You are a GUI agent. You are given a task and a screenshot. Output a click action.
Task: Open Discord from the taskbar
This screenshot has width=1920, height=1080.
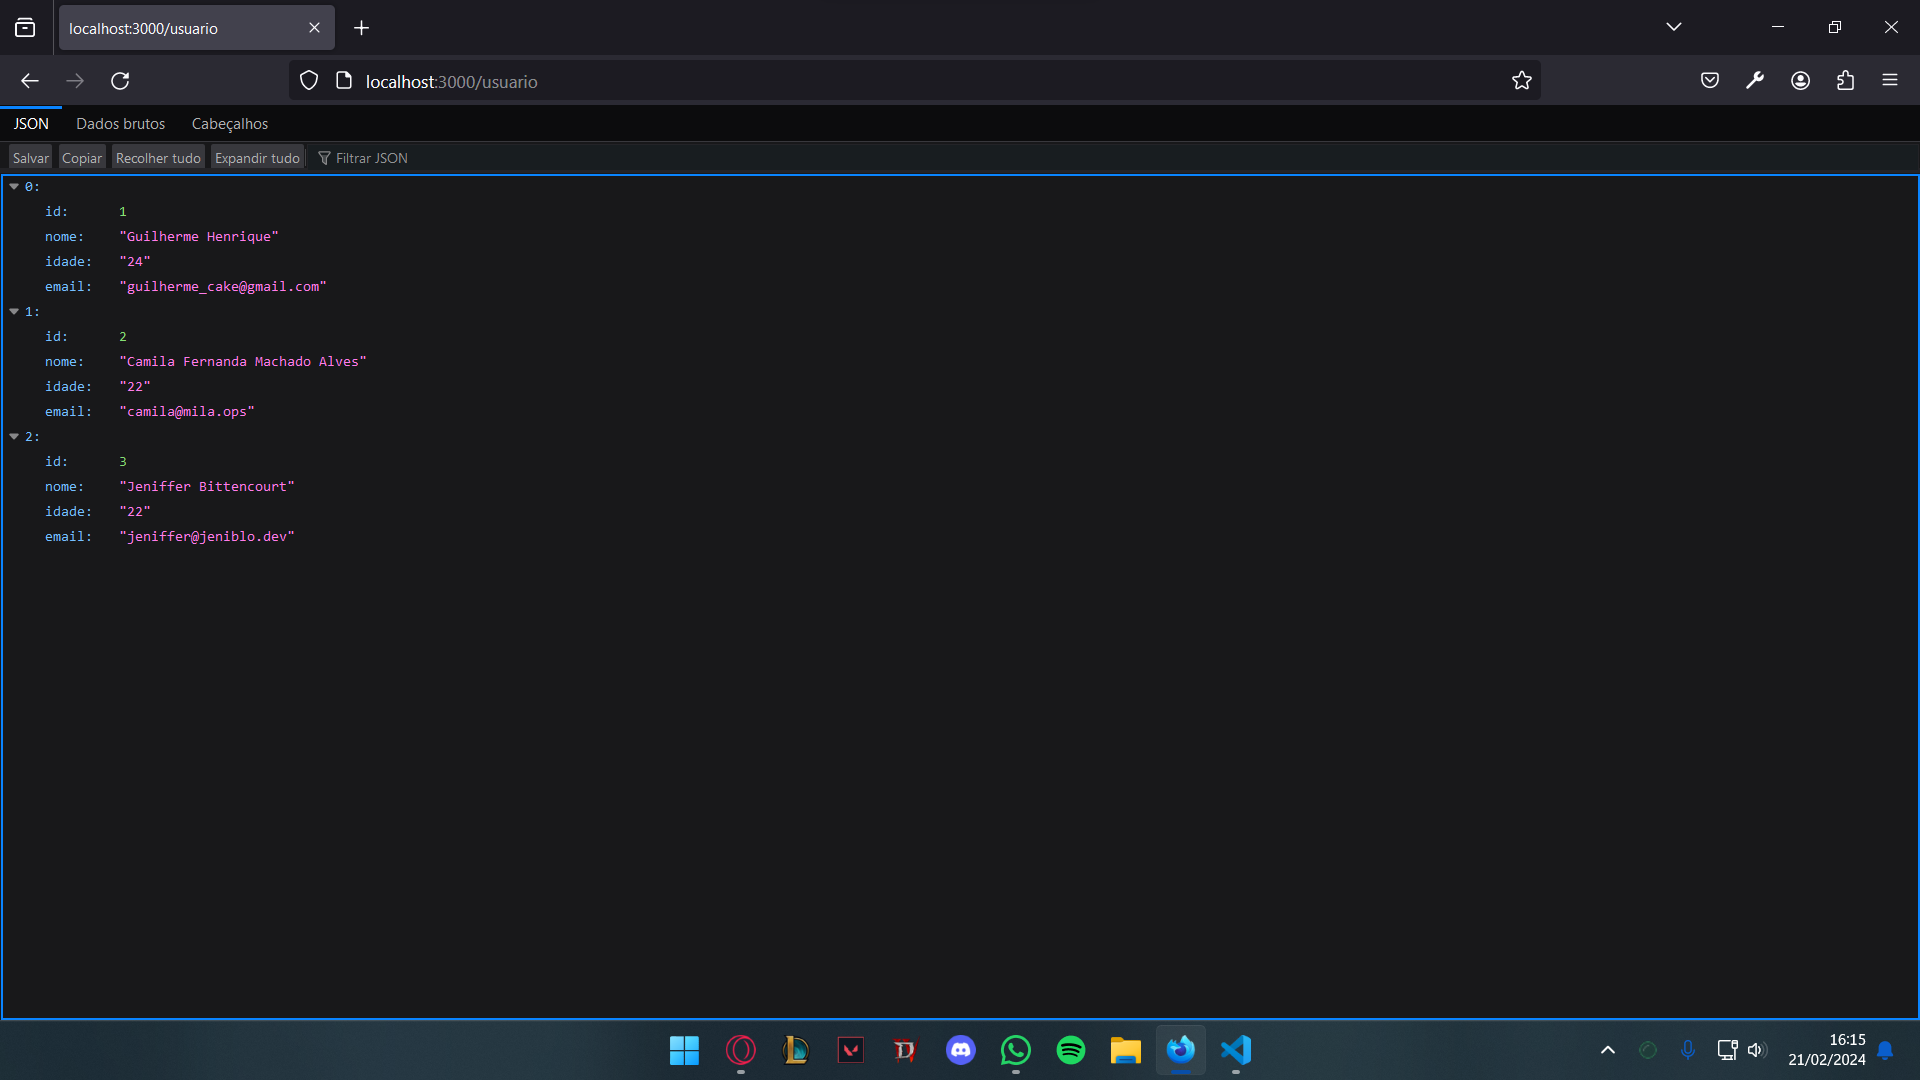point(961,1050)
